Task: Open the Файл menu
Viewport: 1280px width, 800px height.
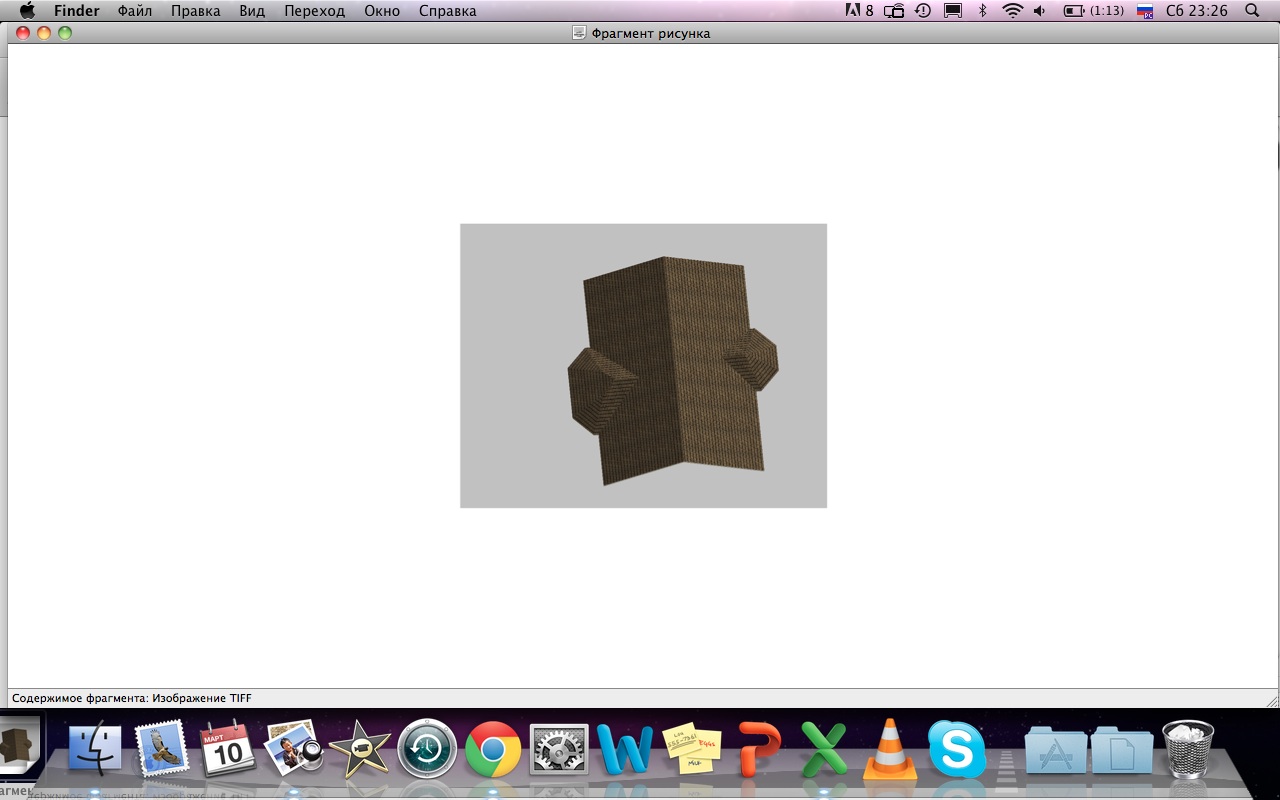Action: tap(135, 11)
